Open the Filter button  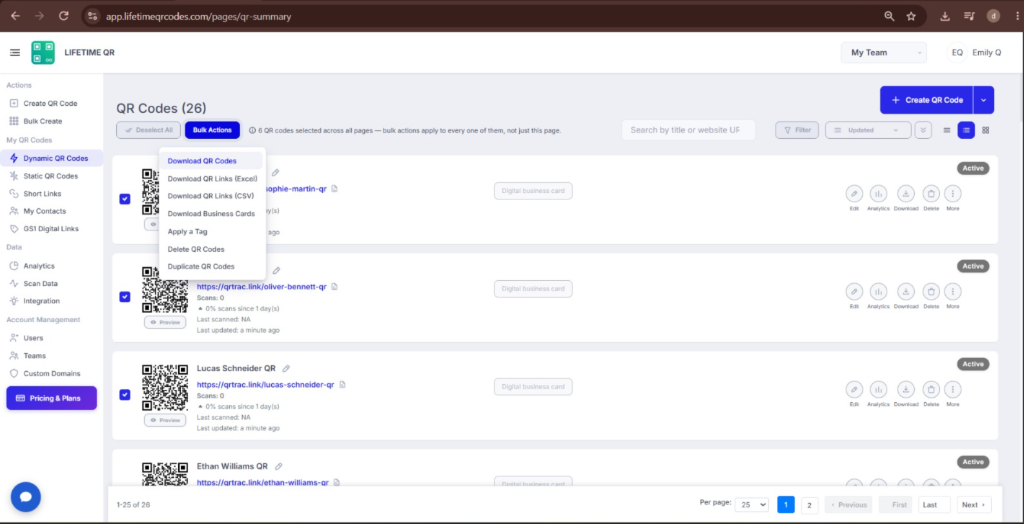[797, 130]
